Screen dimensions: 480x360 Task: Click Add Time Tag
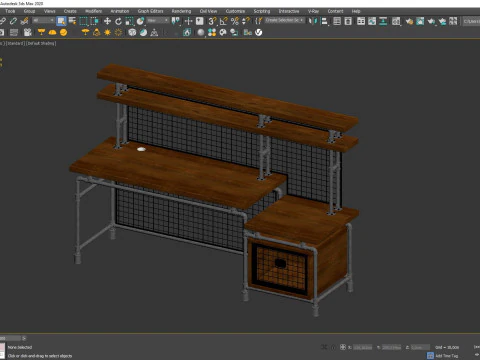(x=447, y=356)
